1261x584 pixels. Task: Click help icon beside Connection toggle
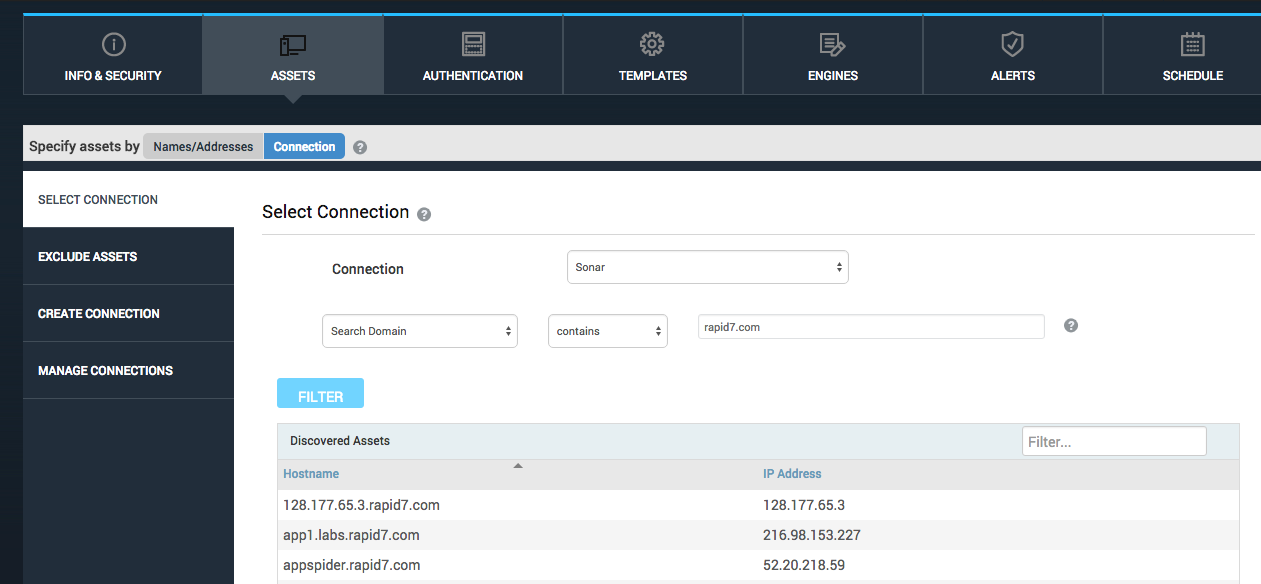tap(360, 147)
